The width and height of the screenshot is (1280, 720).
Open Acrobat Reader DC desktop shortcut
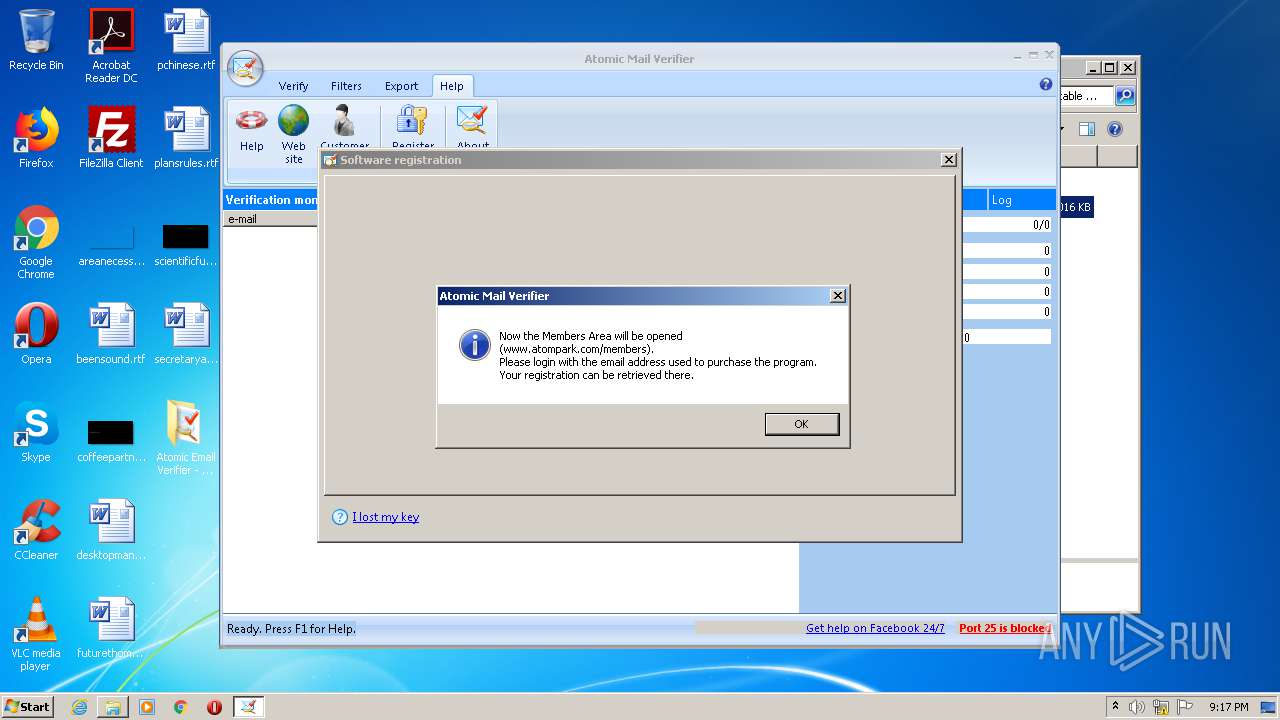point(111,46)
